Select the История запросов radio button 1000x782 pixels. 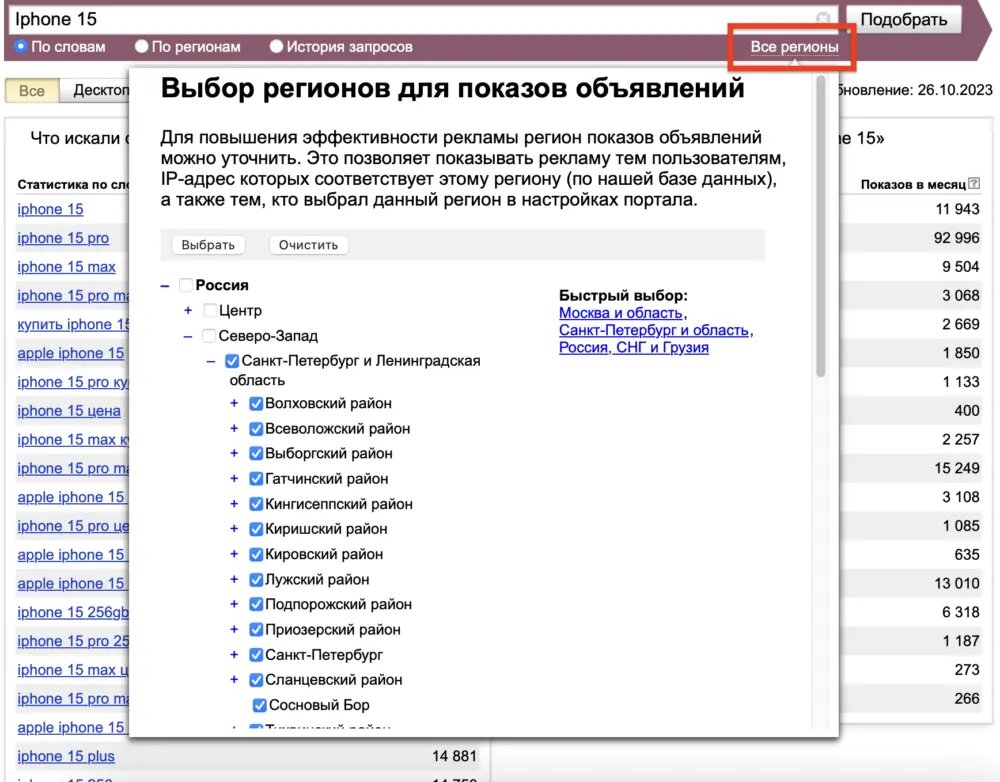coord(276,47)
